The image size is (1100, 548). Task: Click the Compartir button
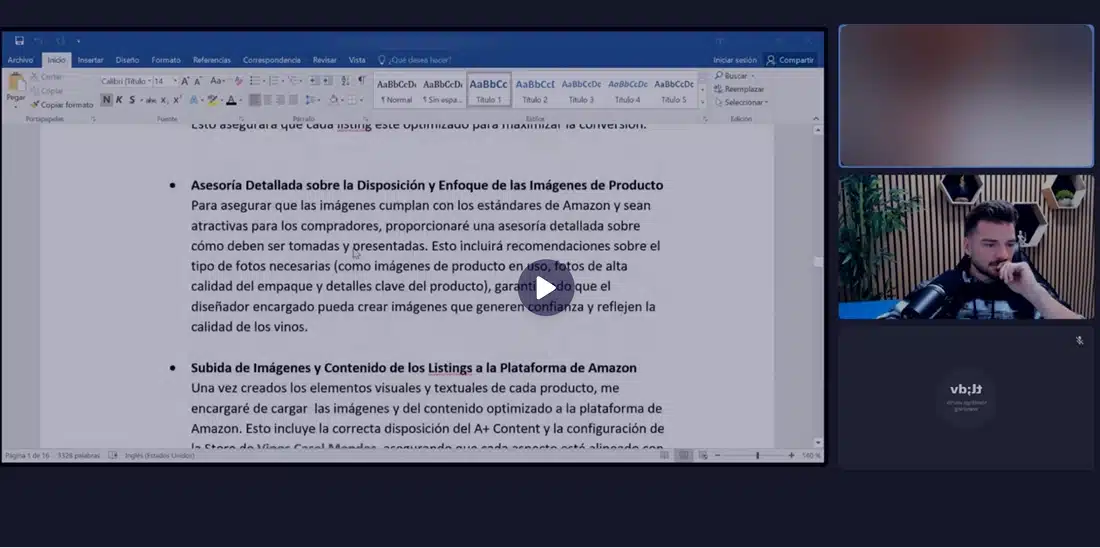click(790, 60)
